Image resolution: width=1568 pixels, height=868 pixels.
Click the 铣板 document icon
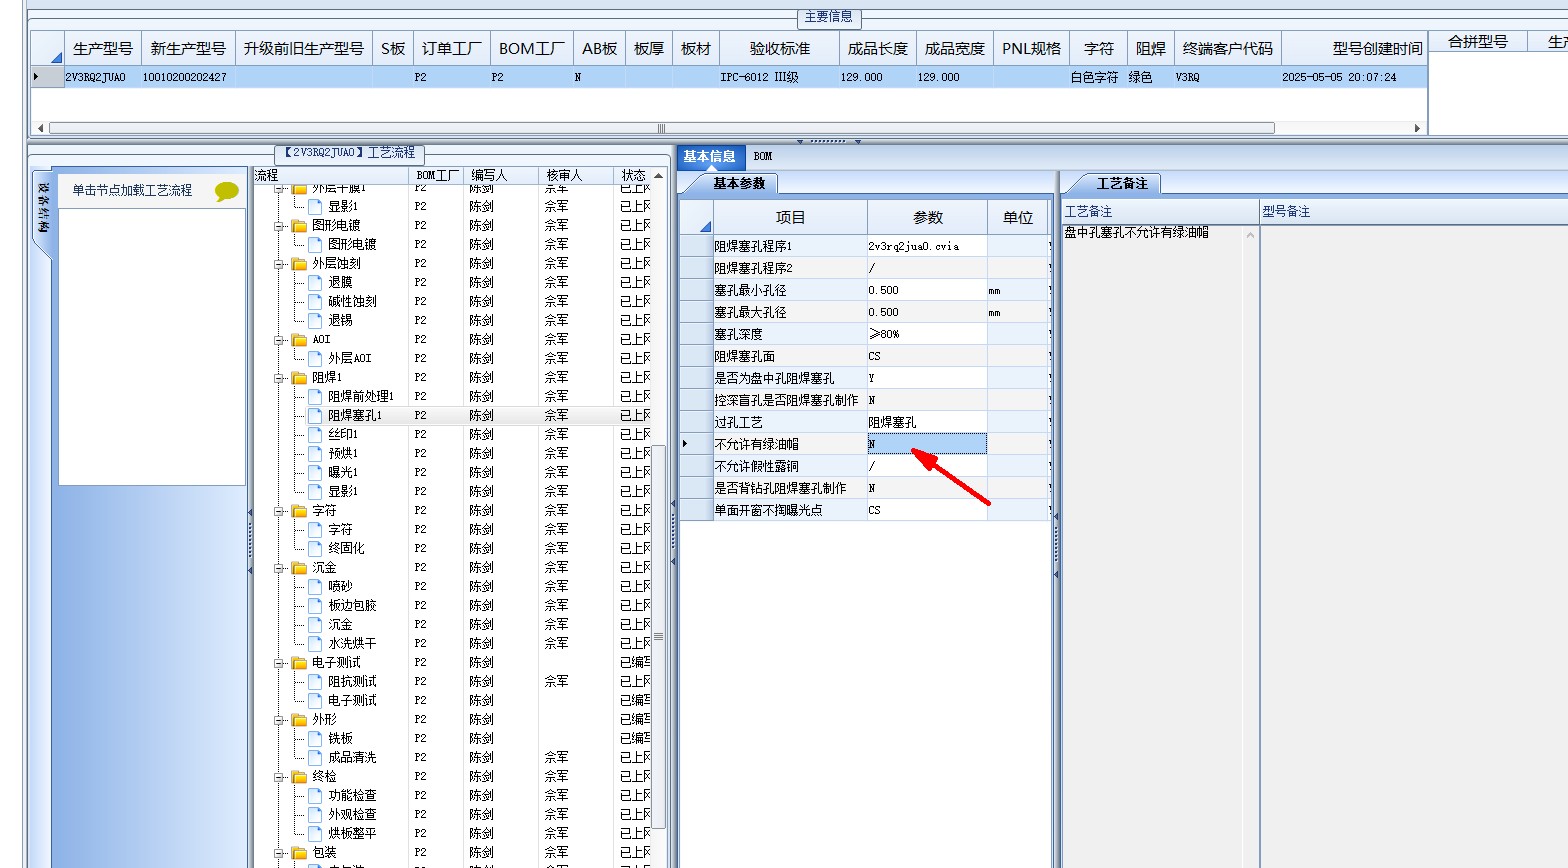coord(315,739)
